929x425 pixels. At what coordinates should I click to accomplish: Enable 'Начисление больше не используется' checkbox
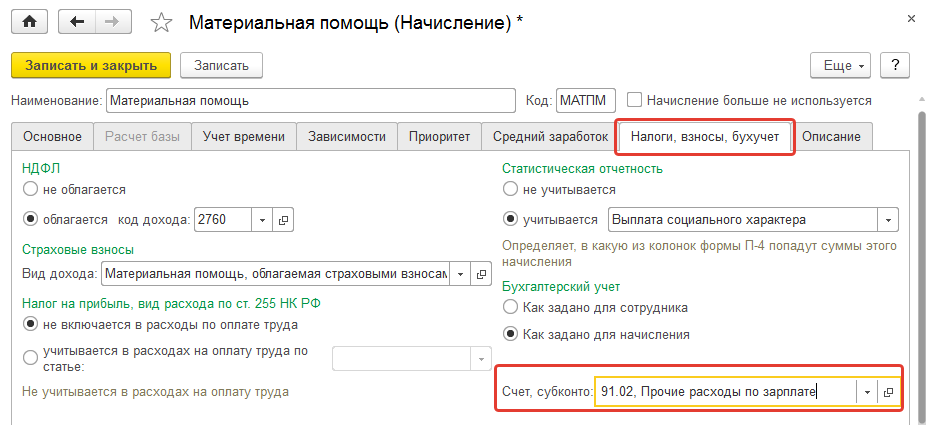[x=634, y=100]
